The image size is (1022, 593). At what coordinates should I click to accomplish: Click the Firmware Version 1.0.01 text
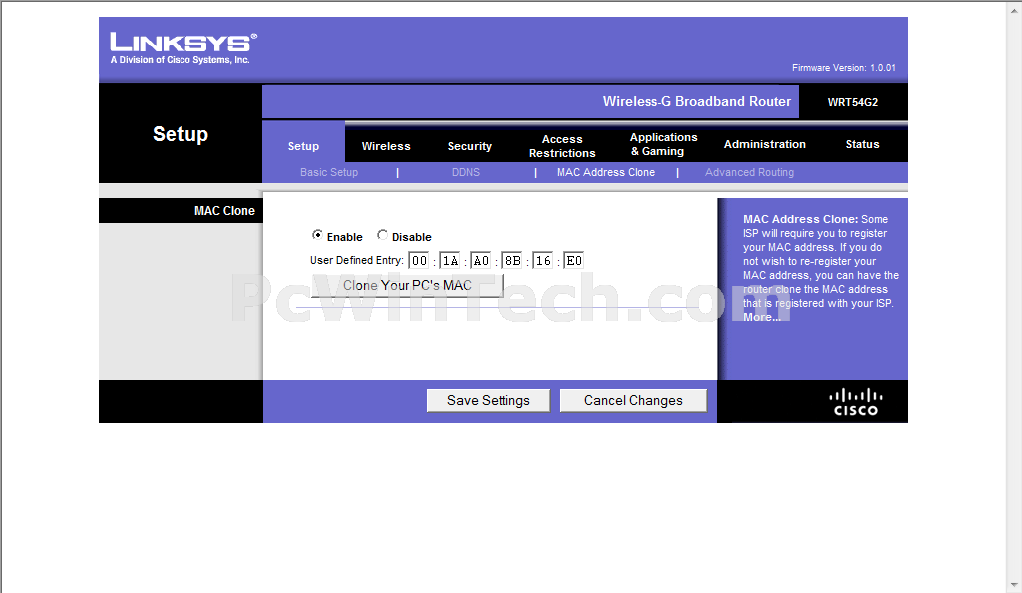click(843, 68)
